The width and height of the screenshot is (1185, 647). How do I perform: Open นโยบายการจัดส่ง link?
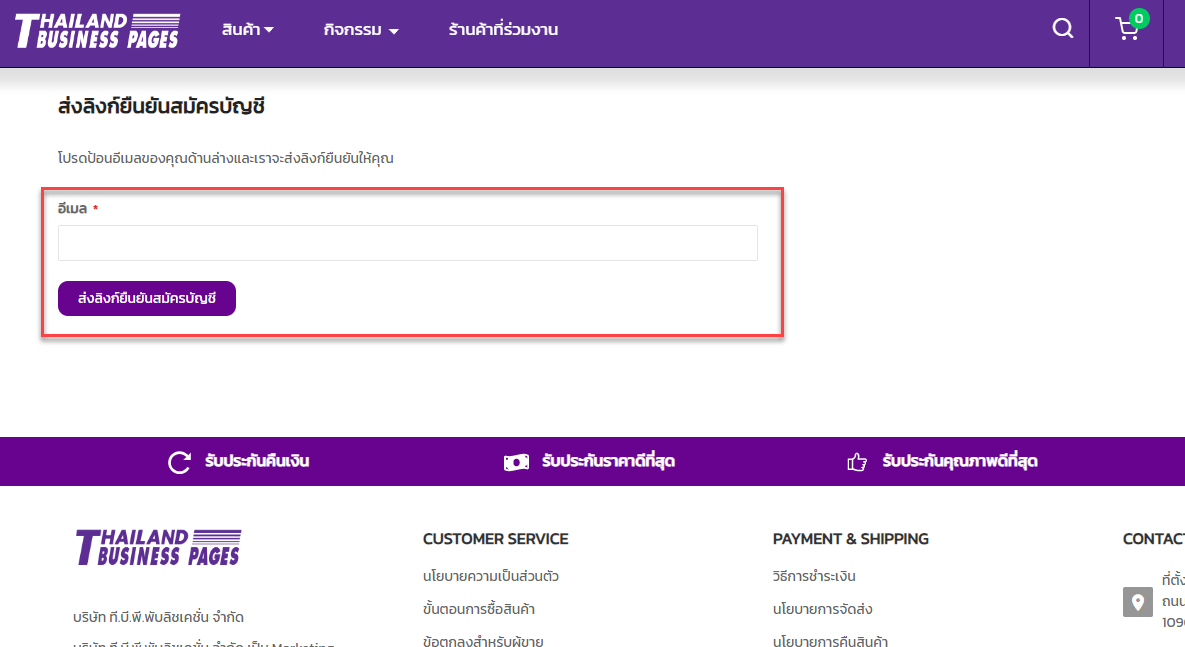click(x=822, y=609)
